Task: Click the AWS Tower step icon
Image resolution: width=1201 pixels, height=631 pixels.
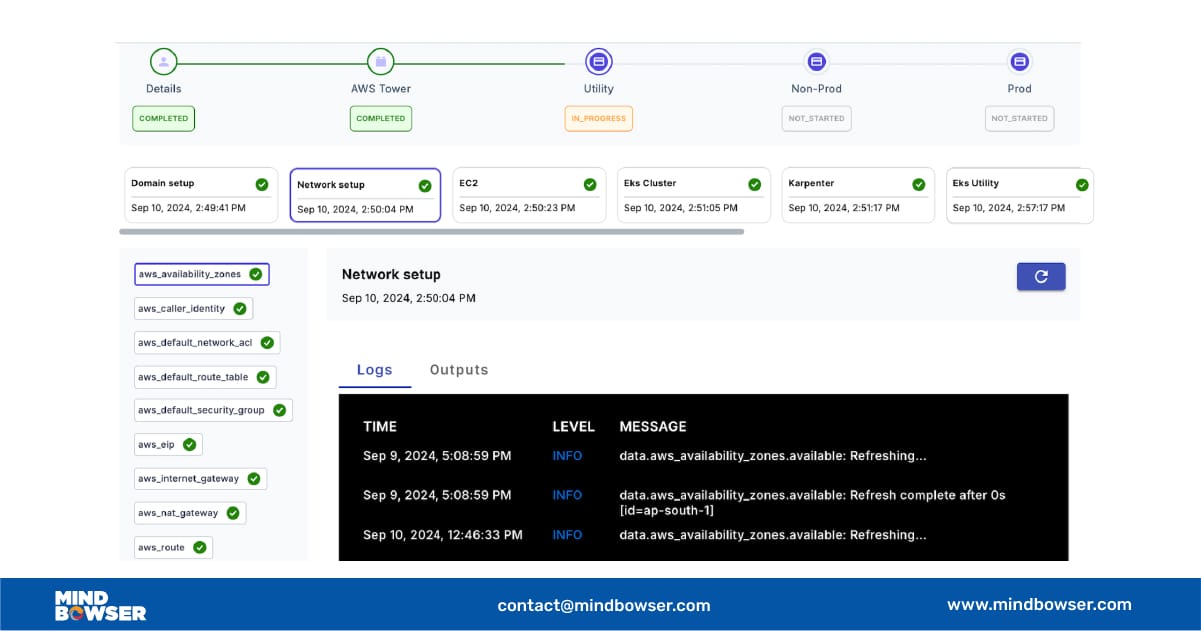Action: [x=380, y=62]
